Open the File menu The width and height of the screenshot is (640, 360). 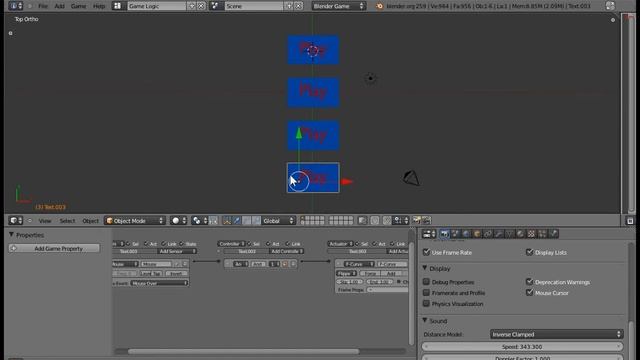tap(42, 6)
